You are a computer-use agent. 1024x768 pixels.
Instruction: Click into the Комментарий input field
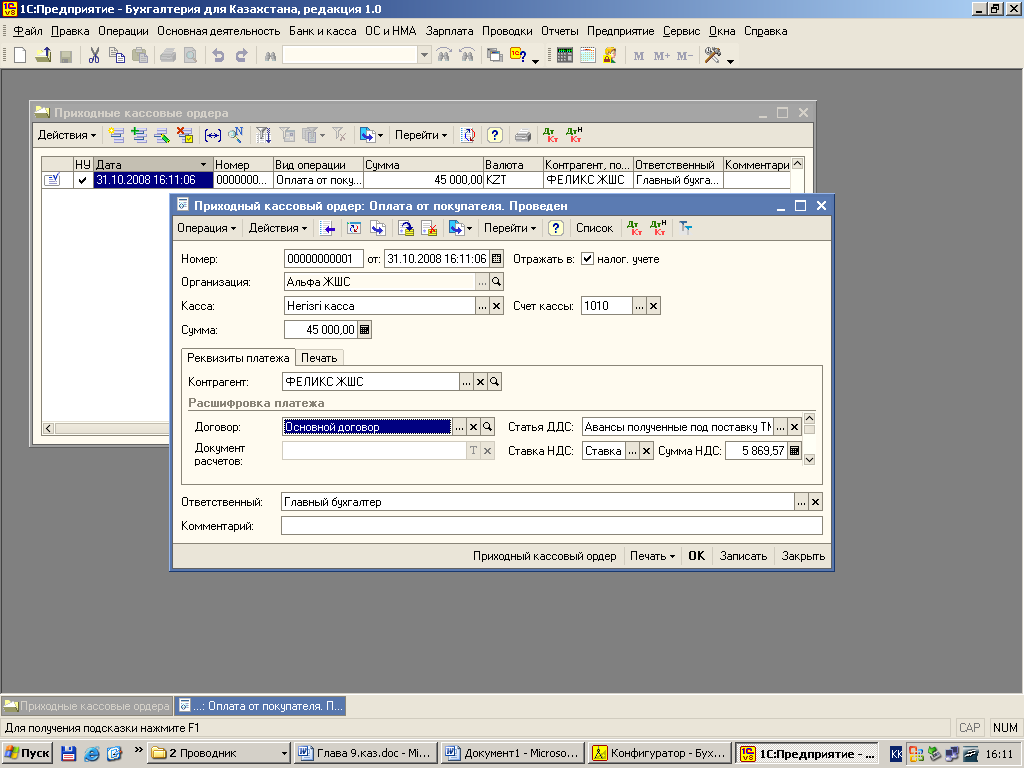tap(551, 526)
